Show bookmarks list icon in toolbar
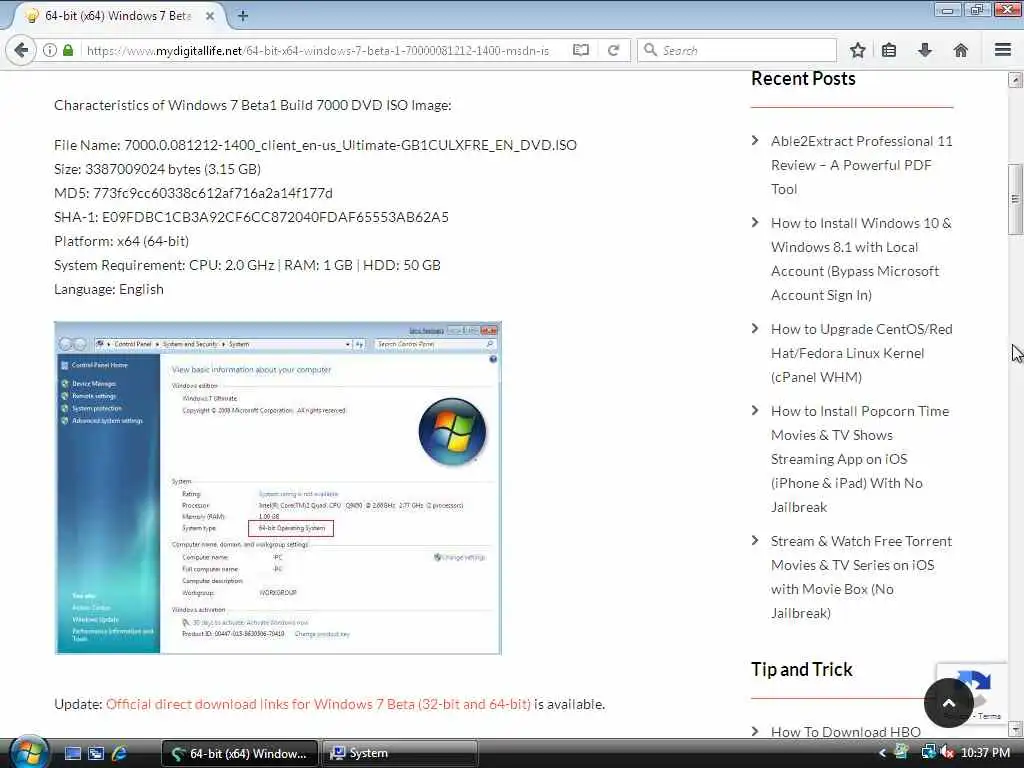 [x=889, y=50]
